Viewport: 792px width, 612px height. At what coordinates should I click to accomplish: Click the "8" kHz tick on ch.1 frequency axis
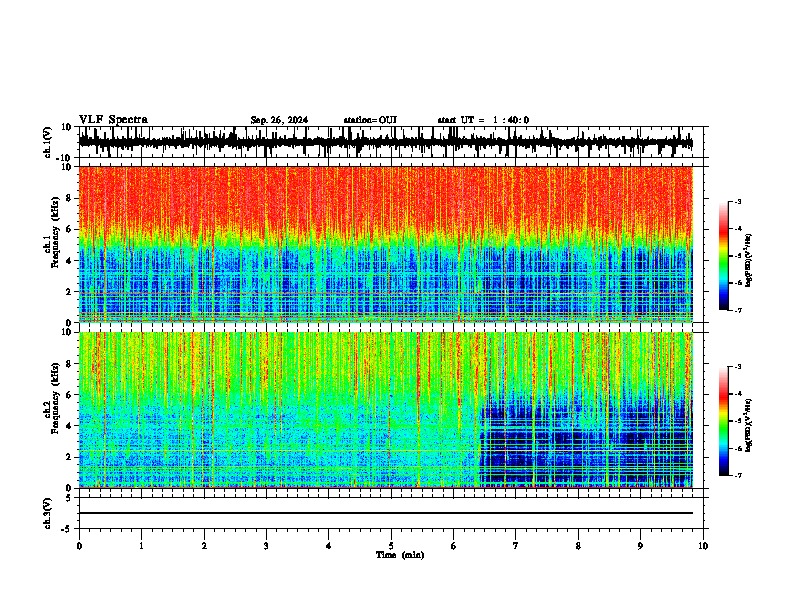[70, 198]
